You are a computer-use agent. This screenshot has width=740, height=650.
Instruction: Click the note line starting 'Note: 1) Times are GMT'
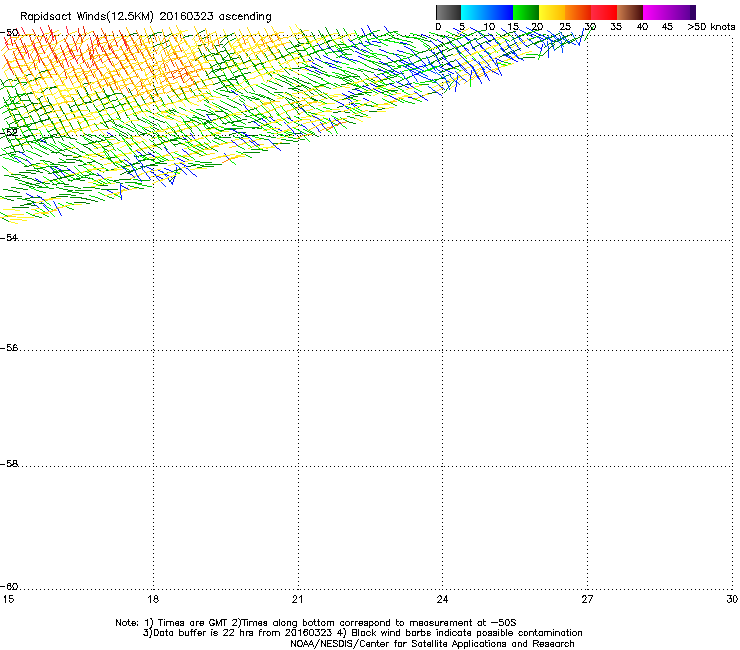[x=316, y=623]
